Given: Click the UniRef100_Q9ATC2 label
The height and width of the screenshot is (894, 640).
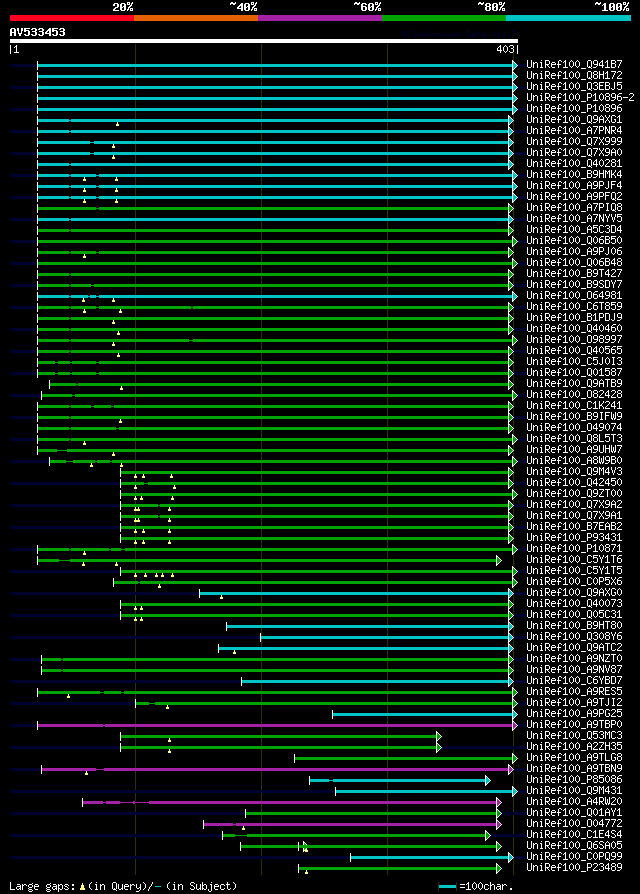Looking at the screenshot, I should click(574, 648).
